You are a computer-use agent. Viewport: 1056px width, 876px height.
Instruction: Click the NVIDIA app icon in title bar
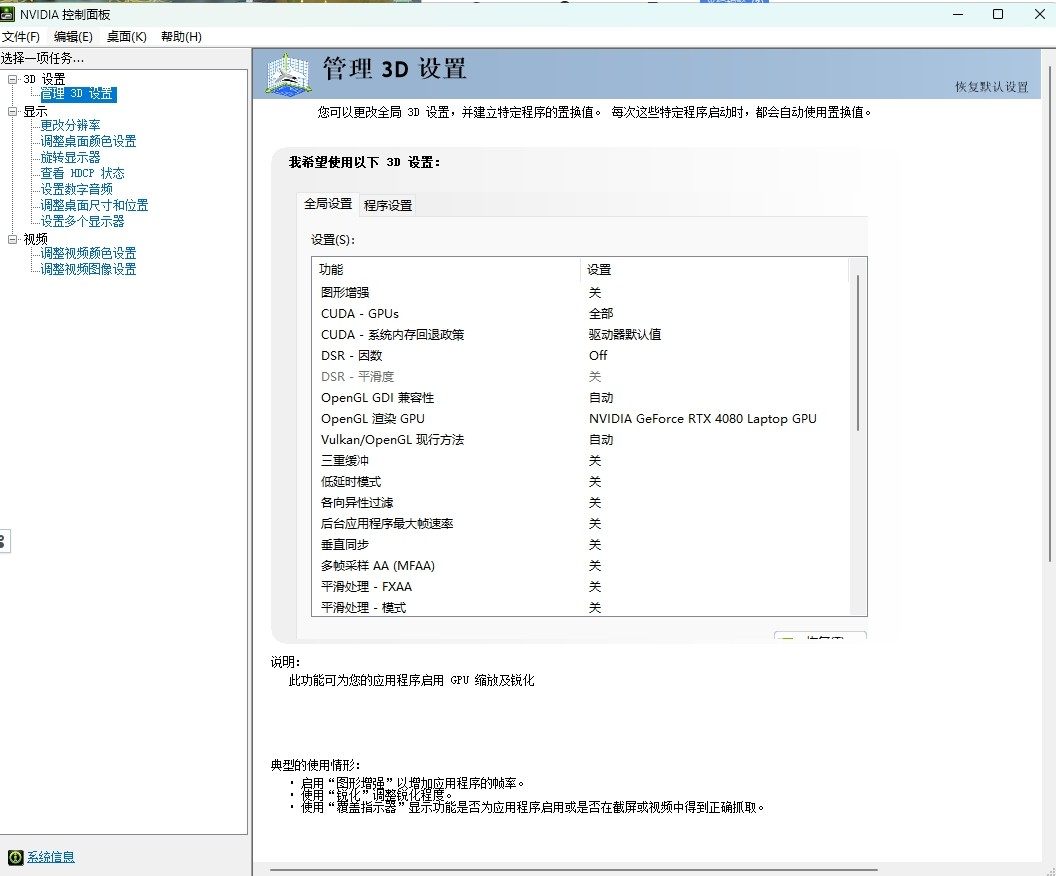pos(7,14)
